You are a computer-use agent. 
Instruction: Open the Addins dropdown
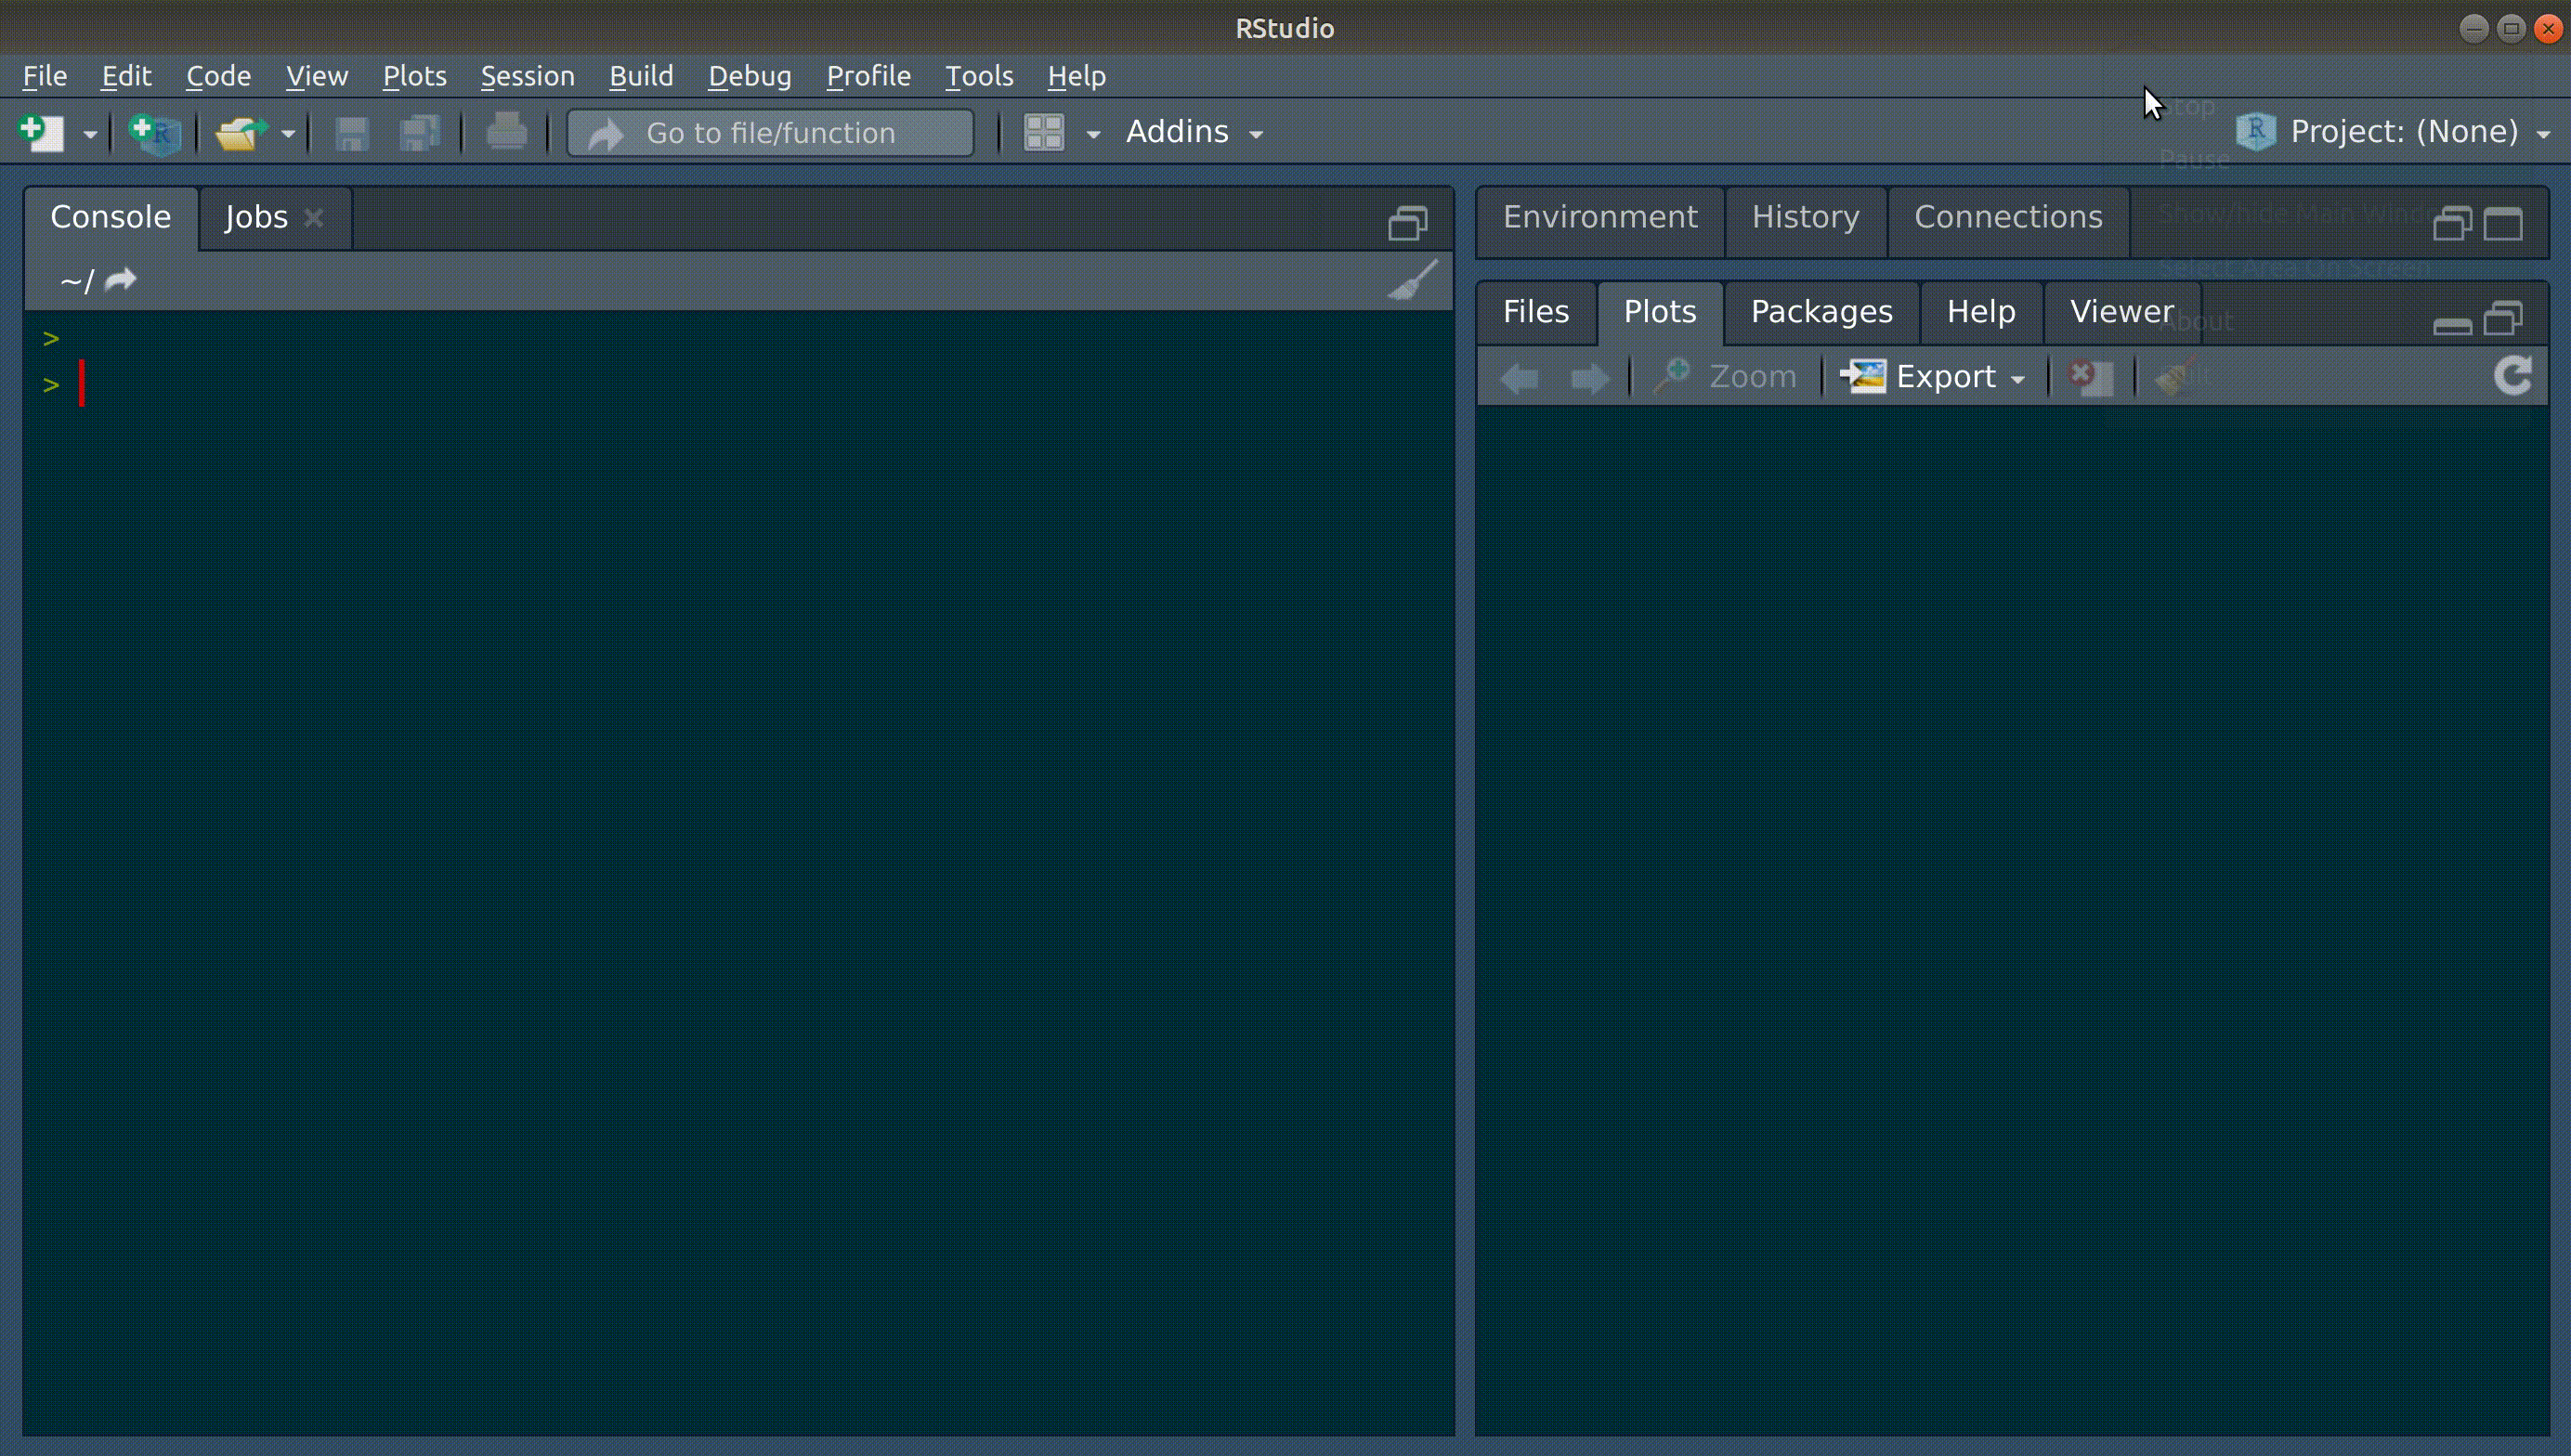(1194, 132)
